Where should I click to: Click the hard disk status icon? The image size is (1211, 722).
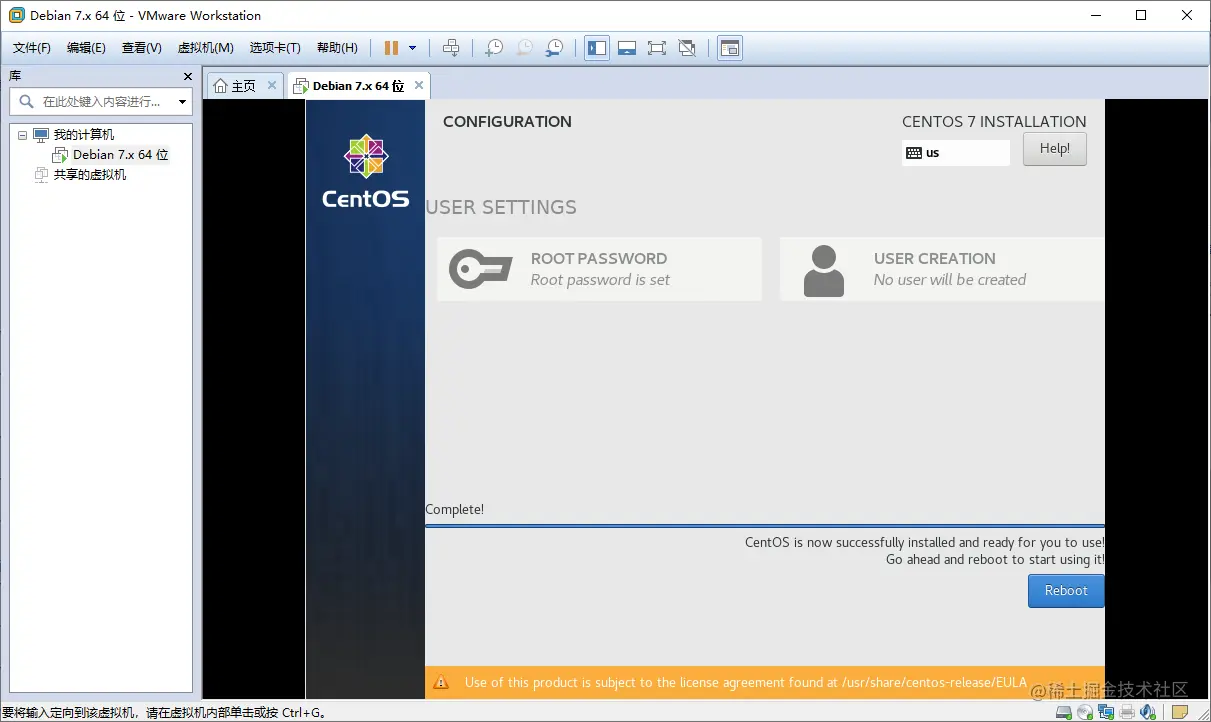(x=1066, y=712)
